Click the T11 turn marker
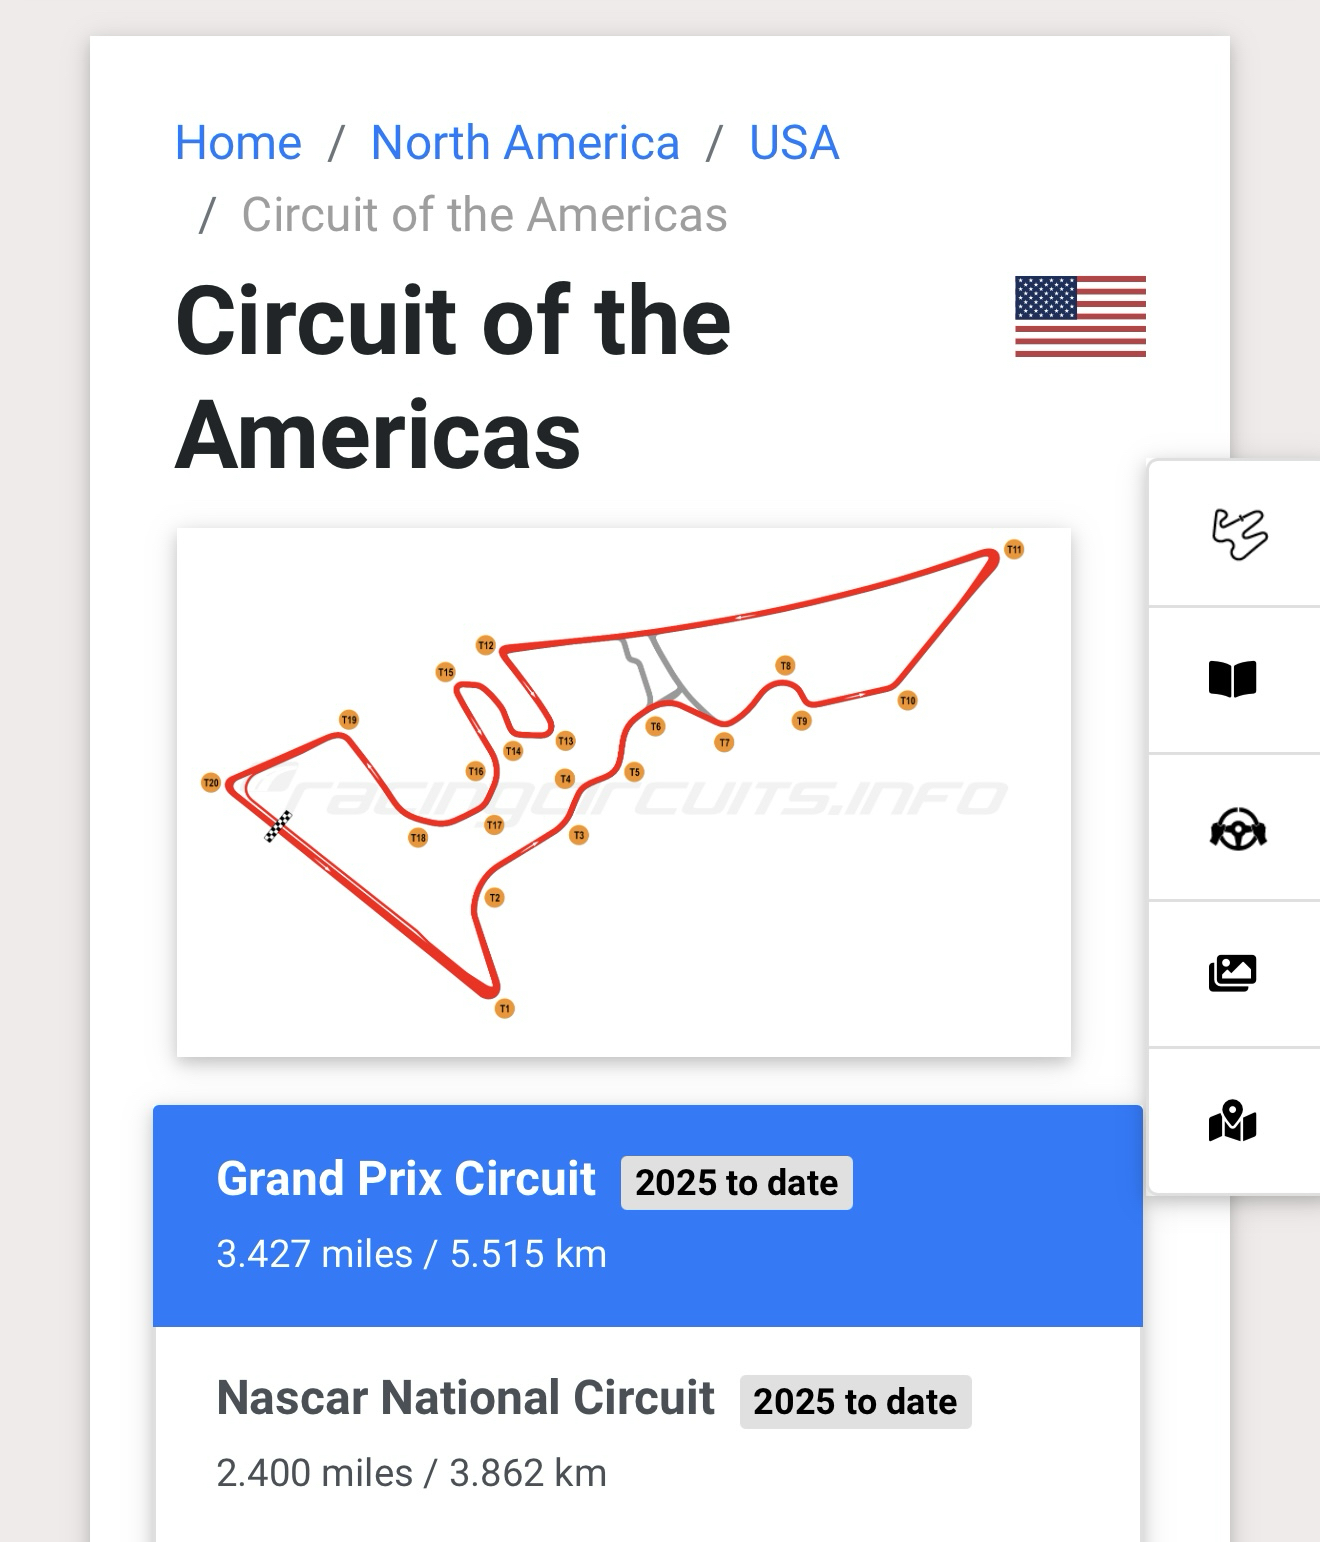This screenshot has width=1320, height=1542. pos(1014,549)
